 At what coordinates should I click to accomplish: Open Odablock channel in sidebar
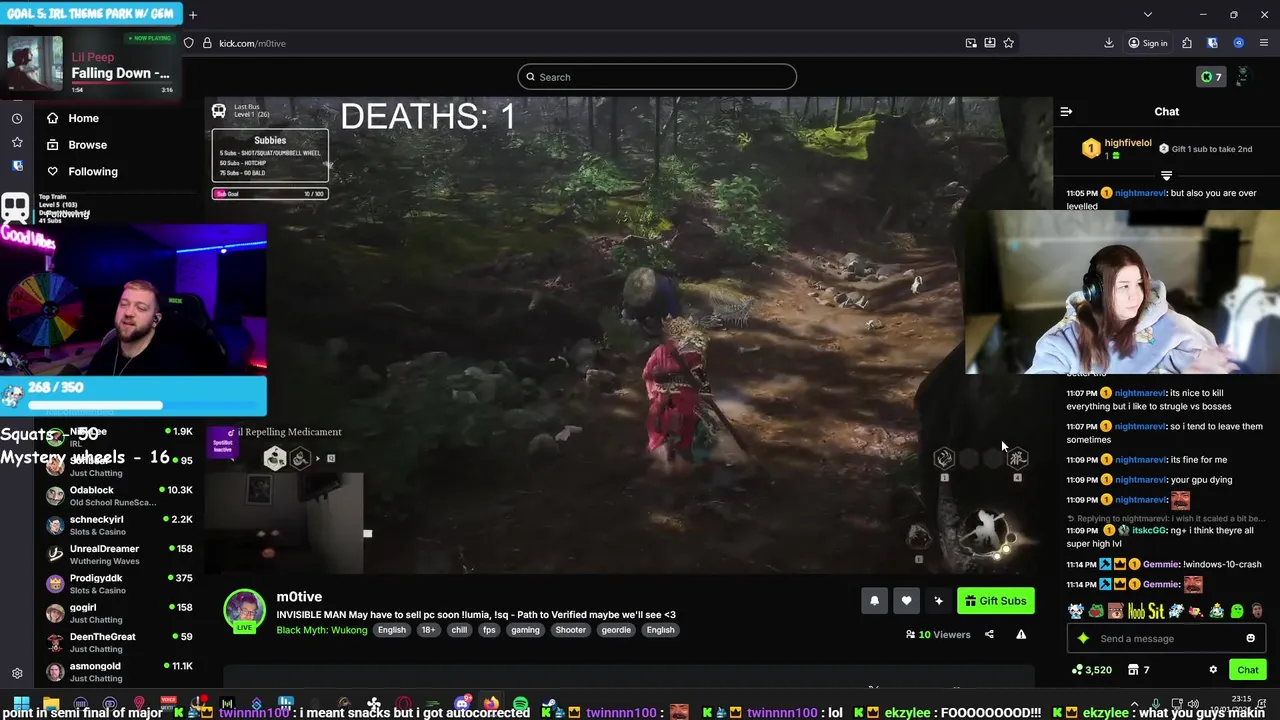tap(120, 496)
